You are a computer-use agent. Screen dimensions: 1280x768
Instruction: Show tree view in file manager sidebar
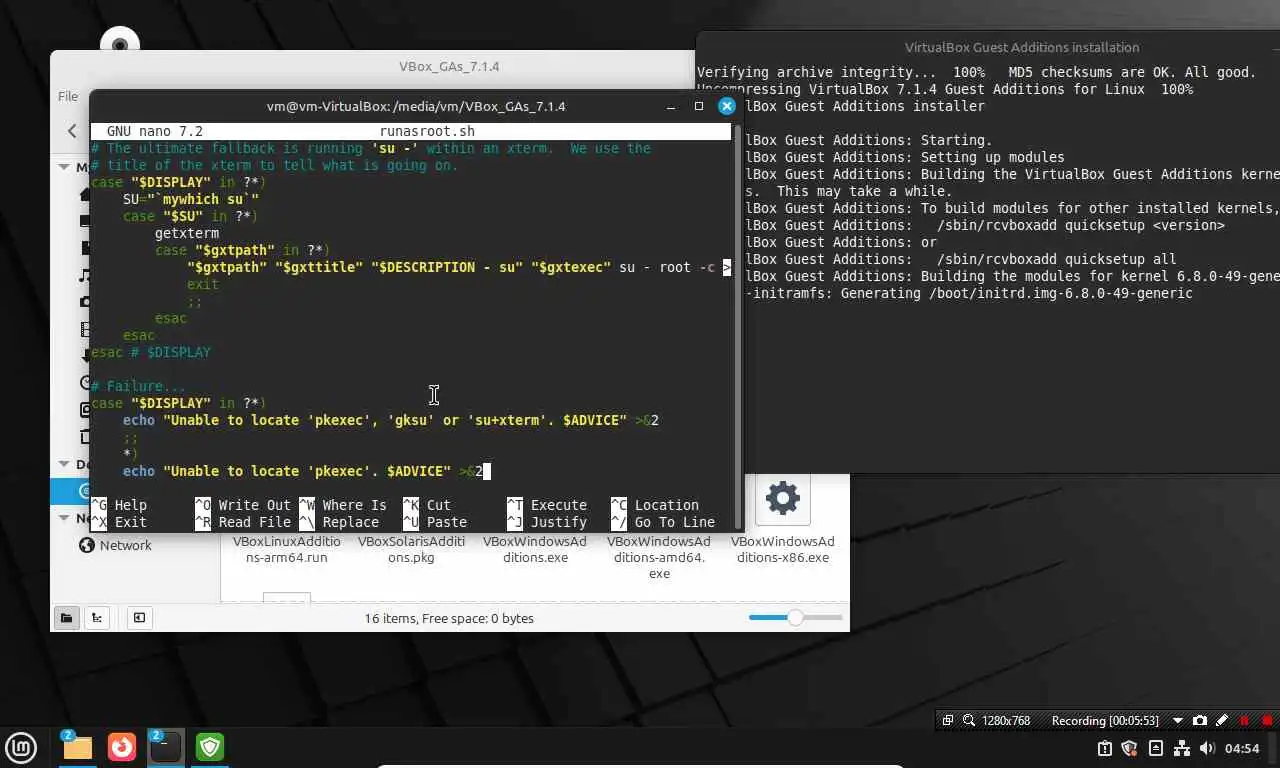(x=97, y=618)
